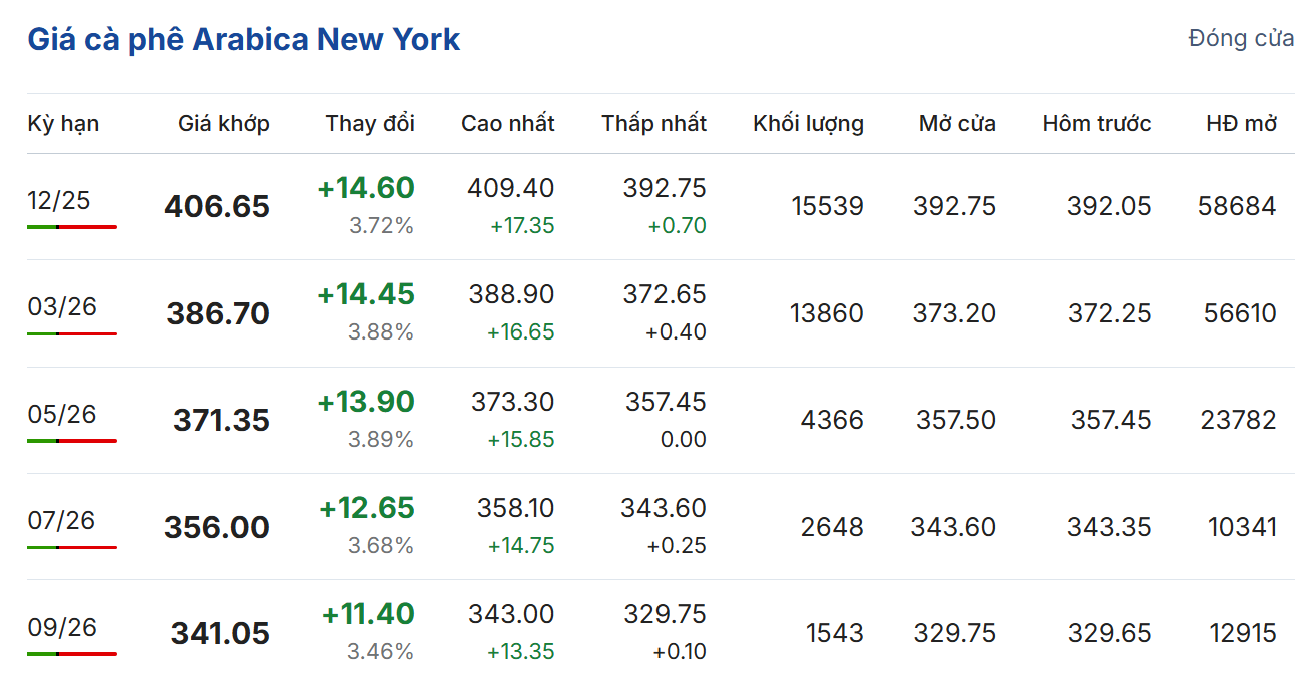Click the +14.45 change value

[366, 294]
